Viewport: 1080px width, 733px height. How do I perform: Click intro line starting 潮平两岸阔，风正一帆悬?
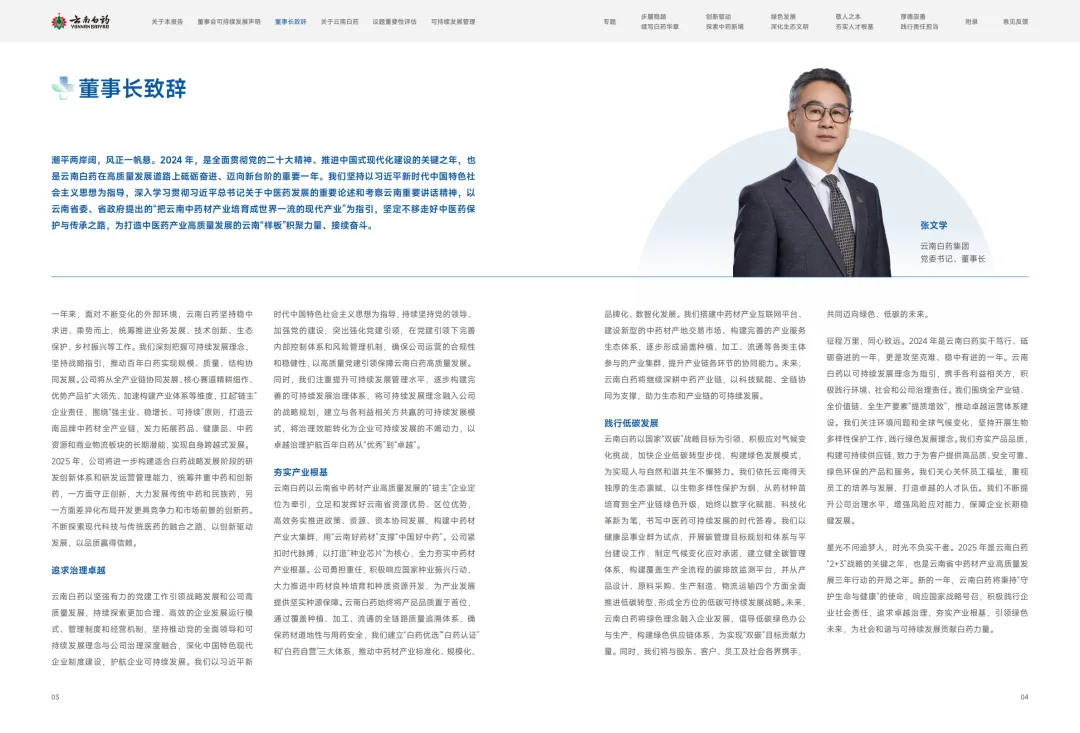(263, 160)
